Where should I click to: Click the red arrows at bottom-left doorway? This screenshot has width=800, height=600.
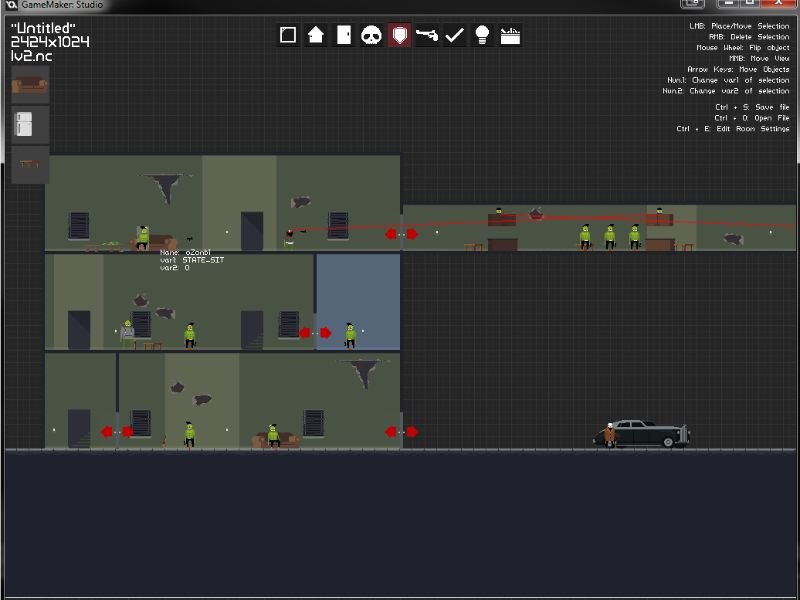coord(117,432)
